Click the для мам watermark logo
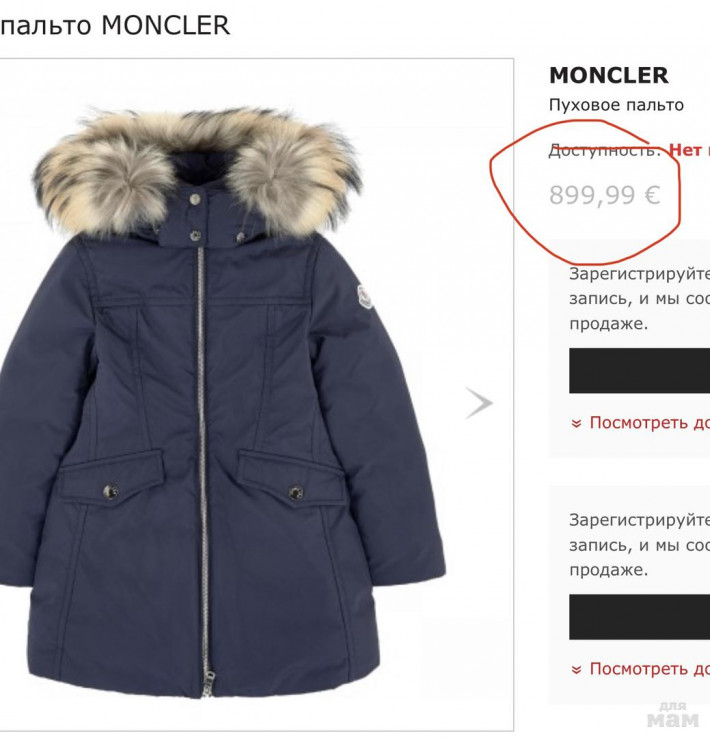 tap(673, 714)
